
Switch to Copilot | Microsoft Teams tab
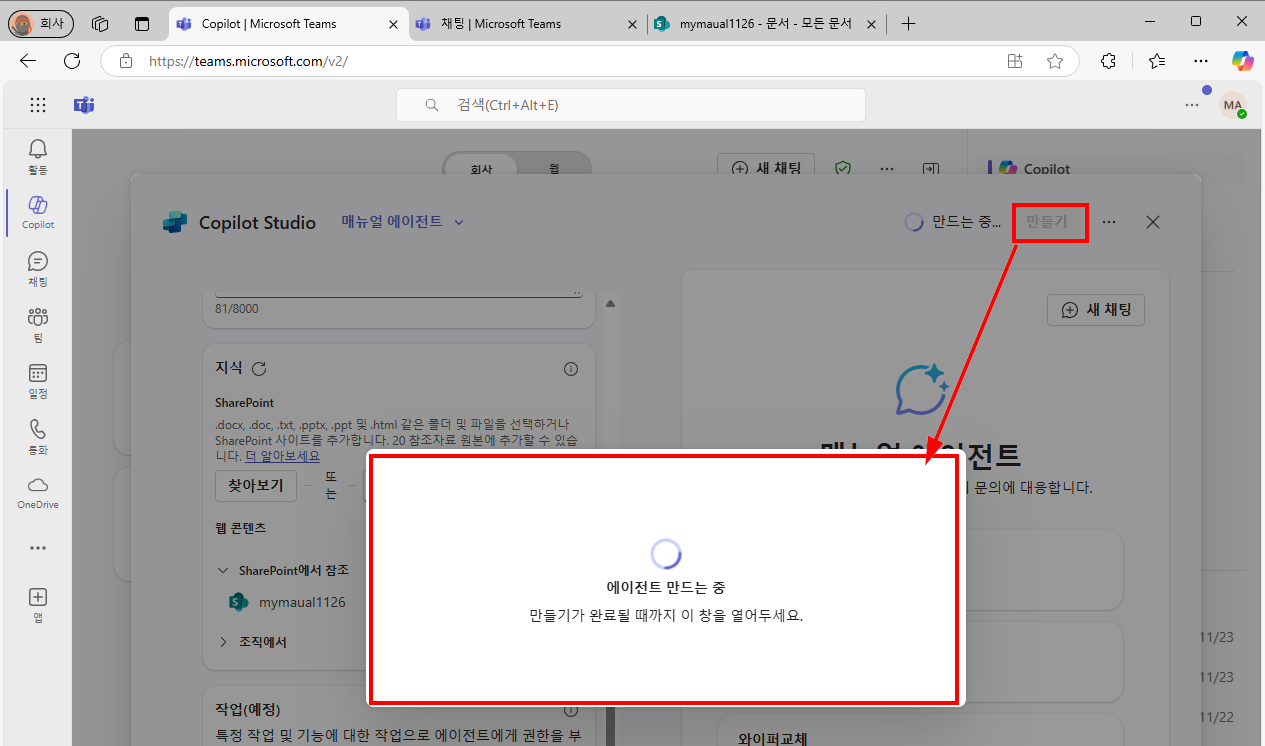pos(289,23)
